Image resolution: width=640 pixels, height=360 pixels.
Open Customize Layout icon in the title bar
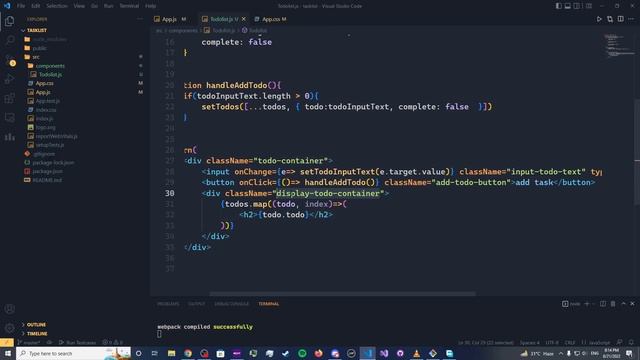(589, 6)
